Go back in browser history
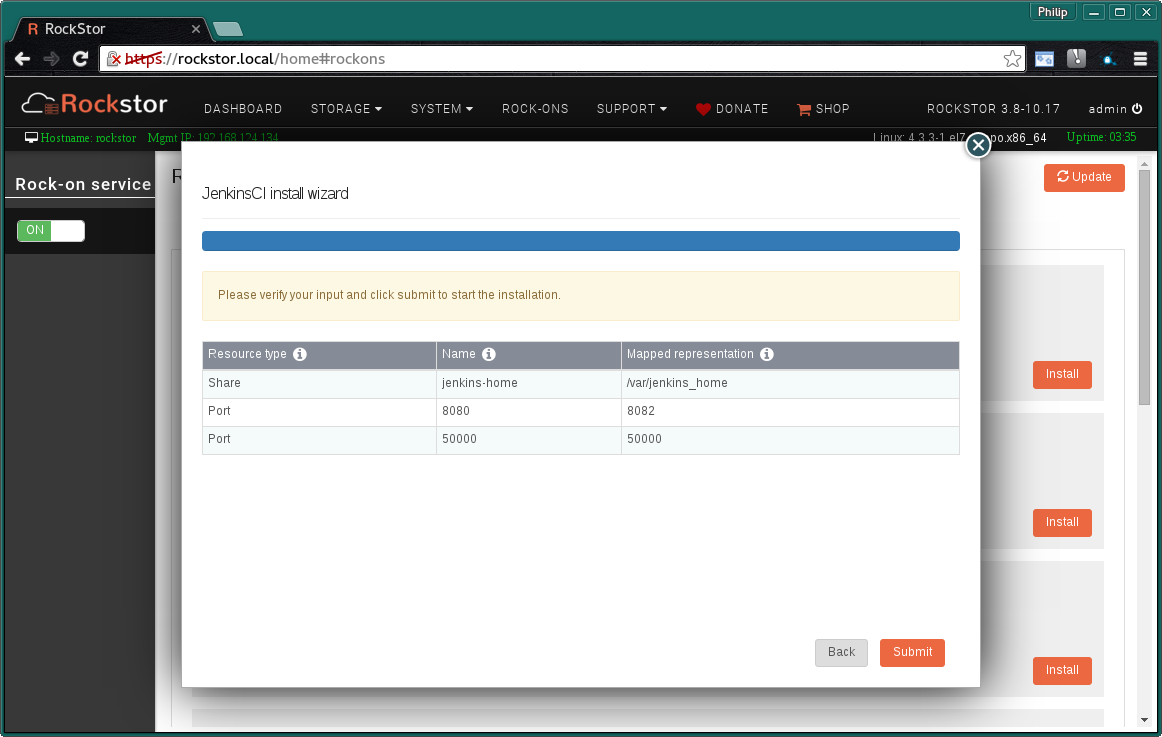This screenshot has height=737, width=1162. 22,59
